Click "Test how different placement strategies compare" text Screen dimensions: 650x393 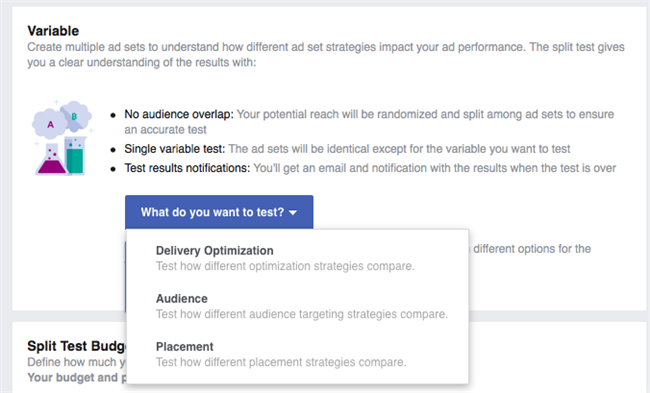pyautogui.click(x=281, y=362)
